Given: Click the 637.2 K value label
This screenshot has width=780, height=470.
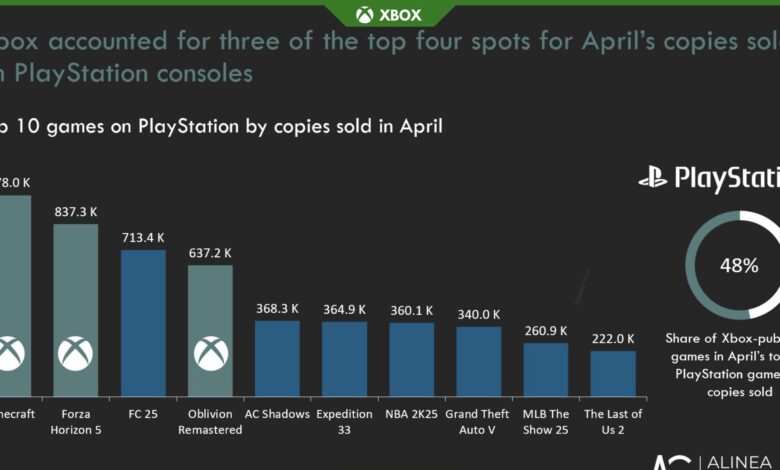Looking at the screenshot, I should click(210, 253).
